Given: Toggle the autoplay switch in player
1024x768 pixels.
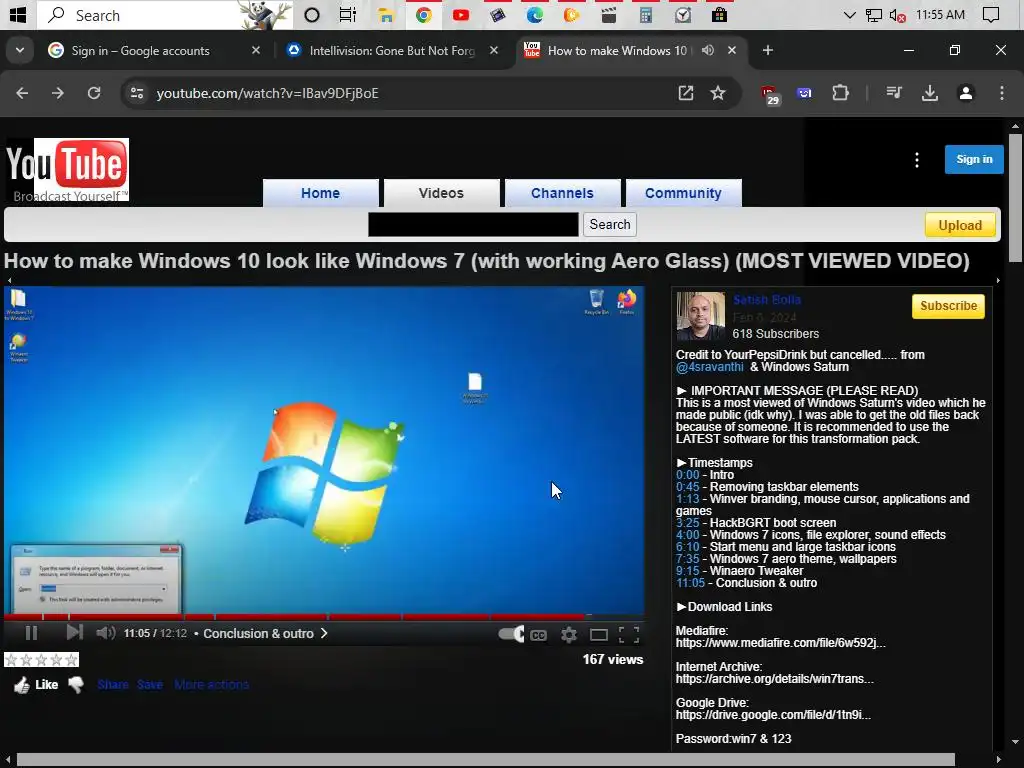Looking at the screenshot, I should pos(511,633).
